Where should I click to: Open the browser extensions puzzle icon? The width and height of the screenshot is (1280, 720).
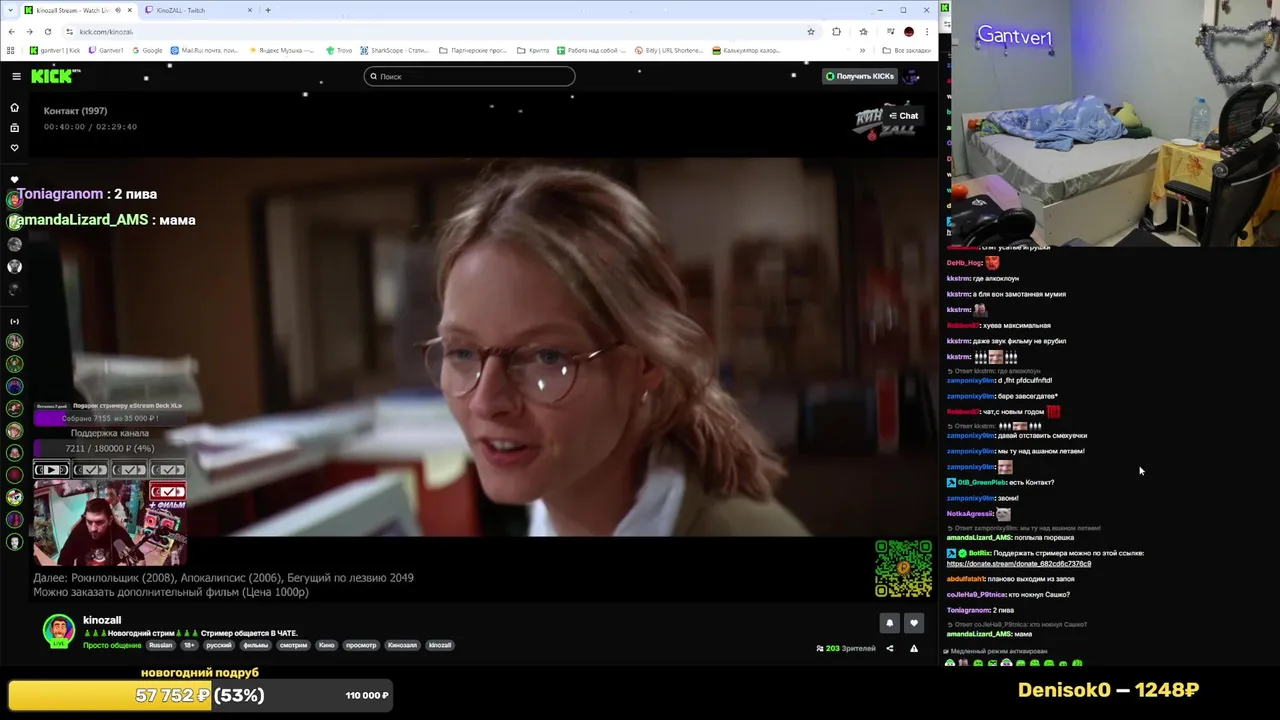pyautogui.click(x=836, y=31)
